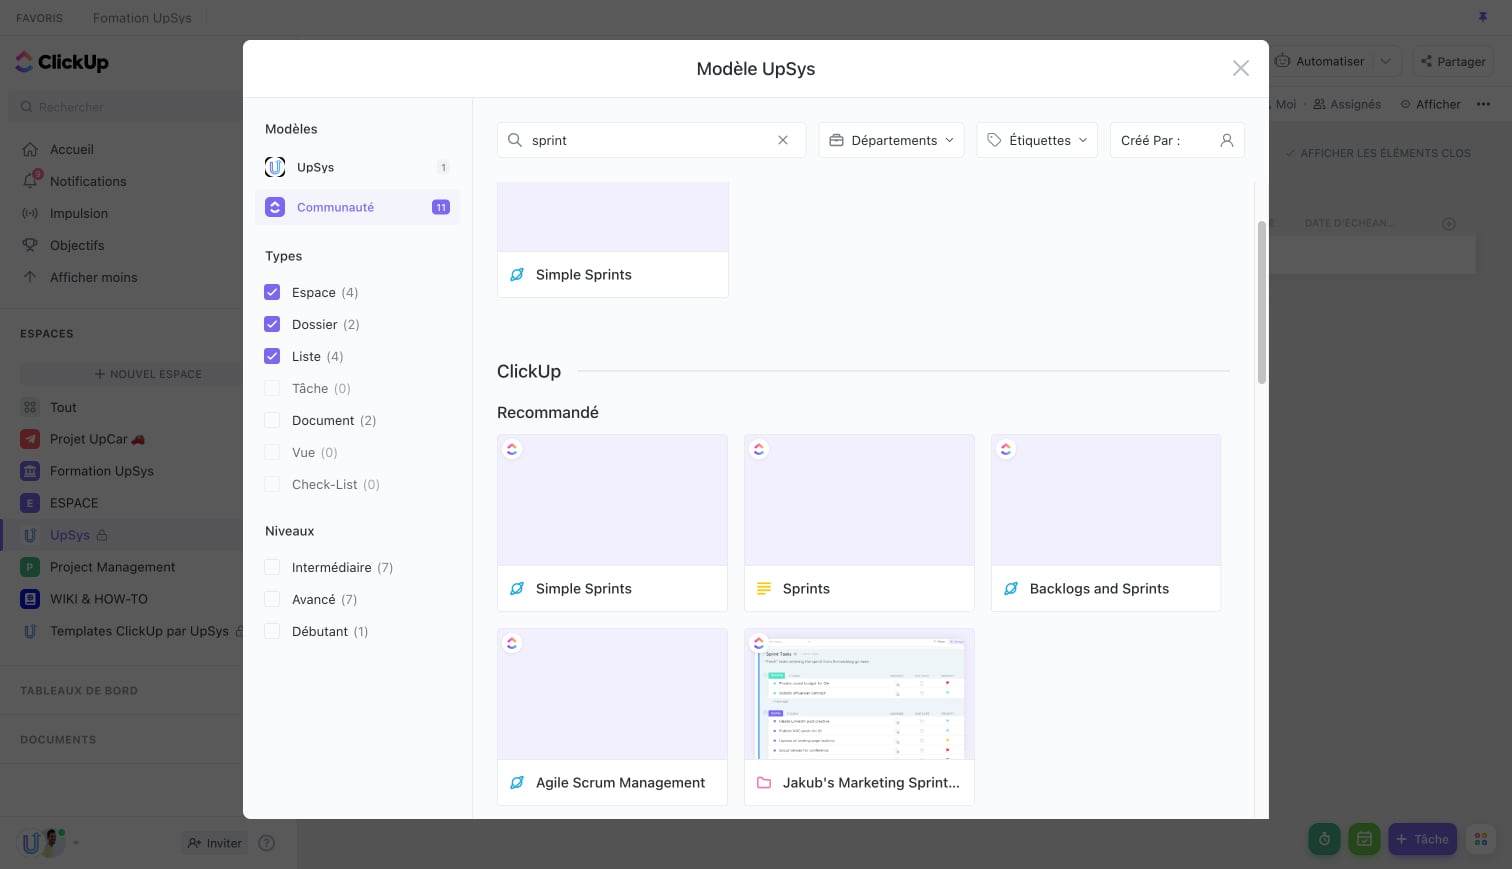Expand the Tableaux de bord section
The image size is (1512, 869).
79,691
